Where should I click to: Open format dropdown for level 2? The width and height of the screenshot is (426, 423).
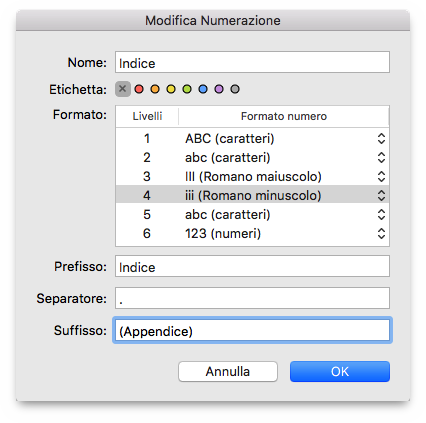coord(381,158)
